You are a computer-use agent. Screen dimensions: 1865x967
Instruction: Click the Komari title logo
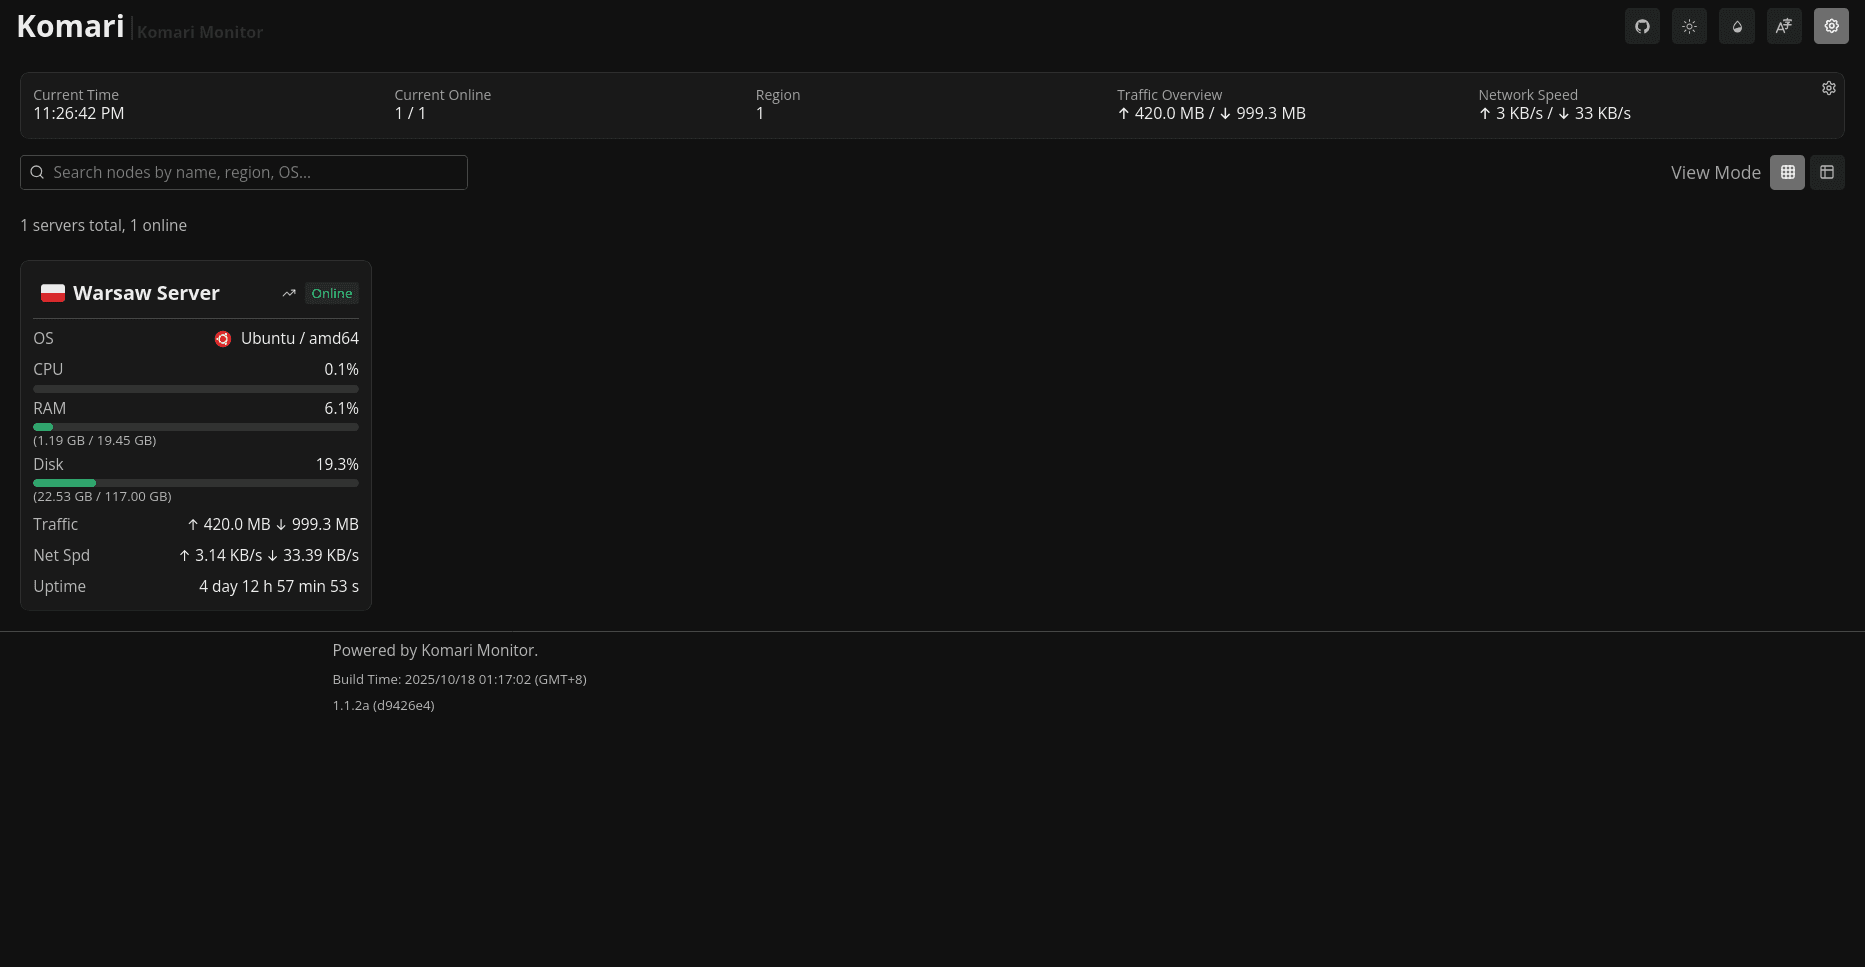(x=71, y=27)
